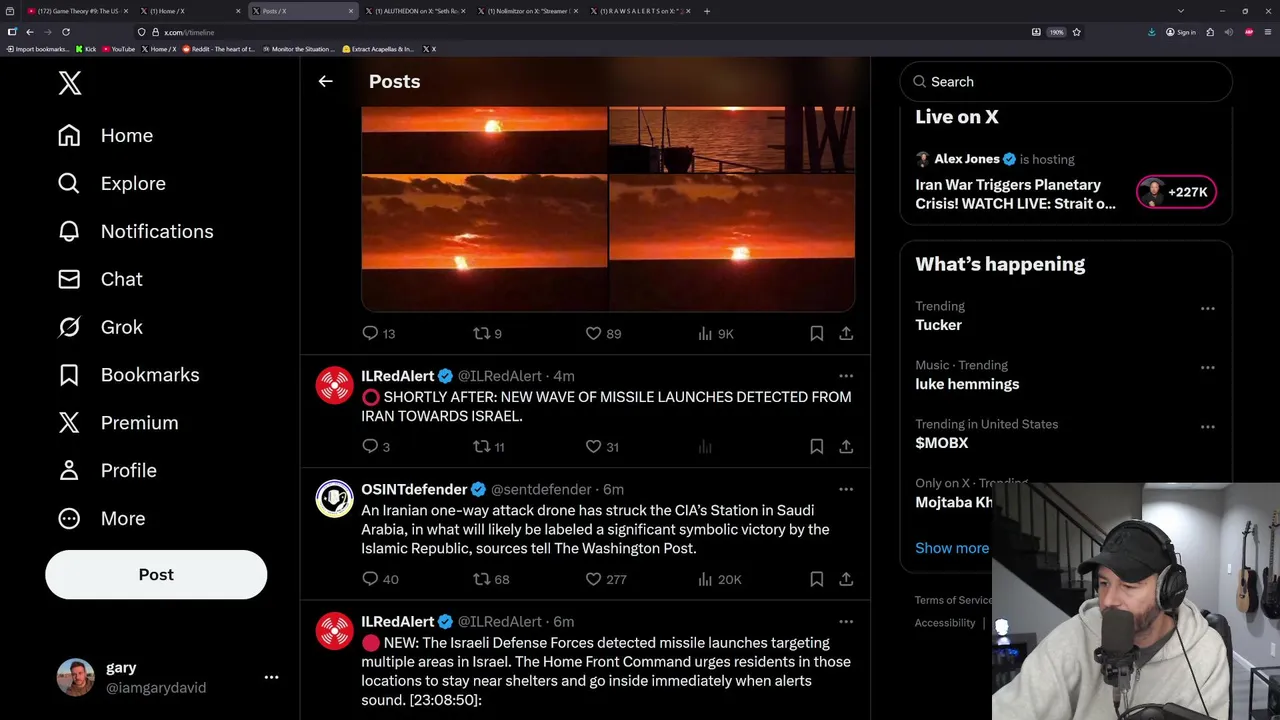The image size is (1280, 720).
Task: Switch to ALUTHEDON on X tab
Action: pyautogui.click(x=415, y=11)
